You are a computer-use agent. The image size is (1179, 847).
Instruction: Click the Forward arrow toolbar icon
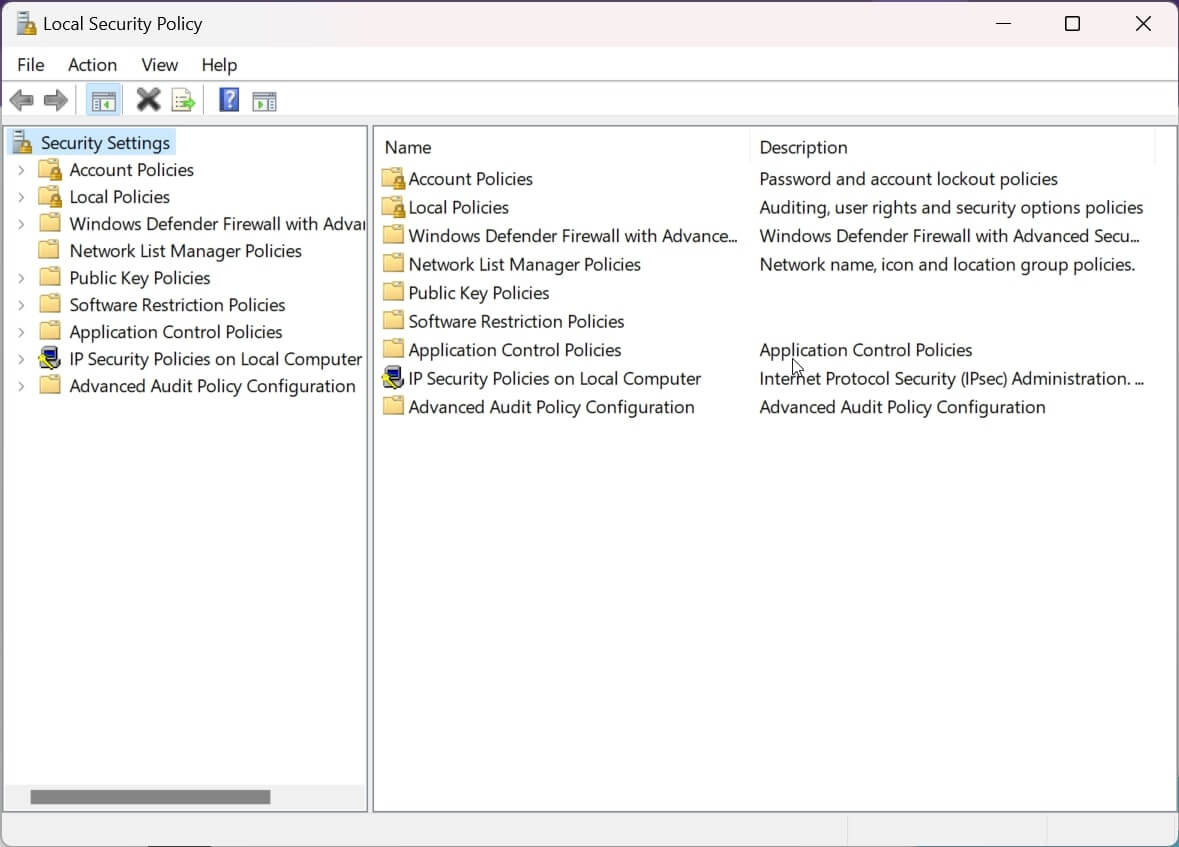click(x=56, y=100)
